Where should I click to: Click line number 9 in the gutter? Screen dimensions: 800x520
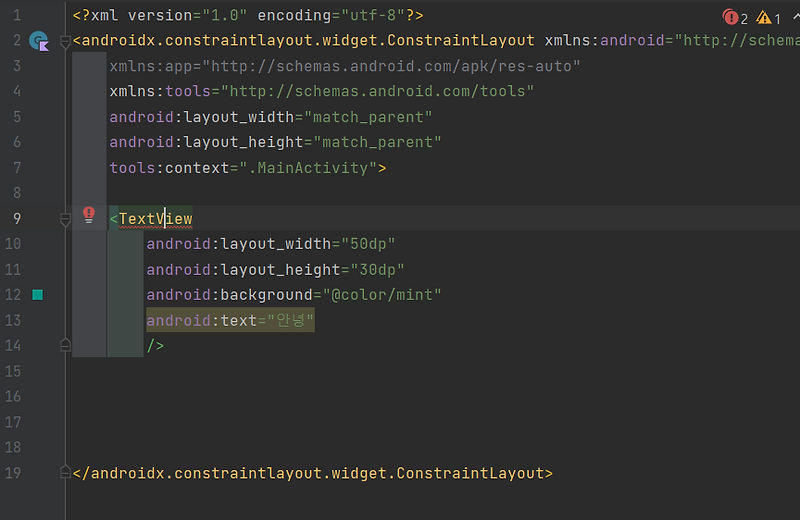tap(17, 219)
